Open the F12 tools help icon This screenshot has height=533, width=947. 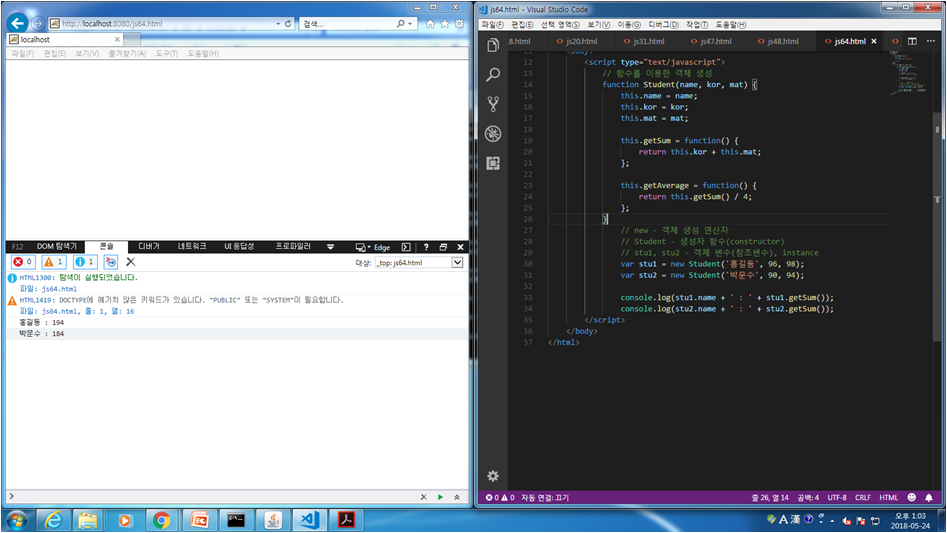[426, 247]
